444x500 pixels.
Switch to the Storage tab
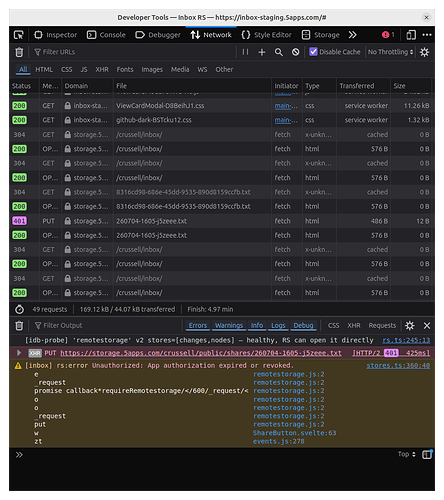pyautogui.click(x=320, y=35)
